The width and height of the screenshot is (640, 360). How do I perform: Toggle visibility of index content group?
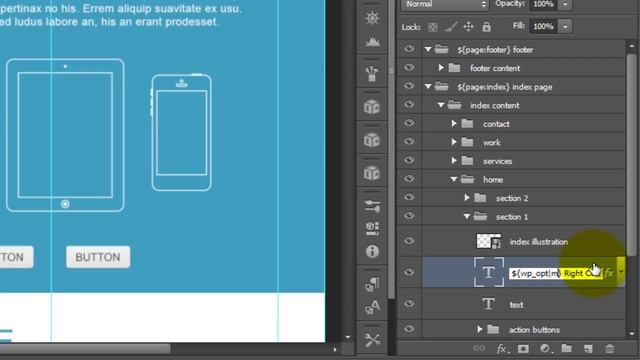click(409, 104)
